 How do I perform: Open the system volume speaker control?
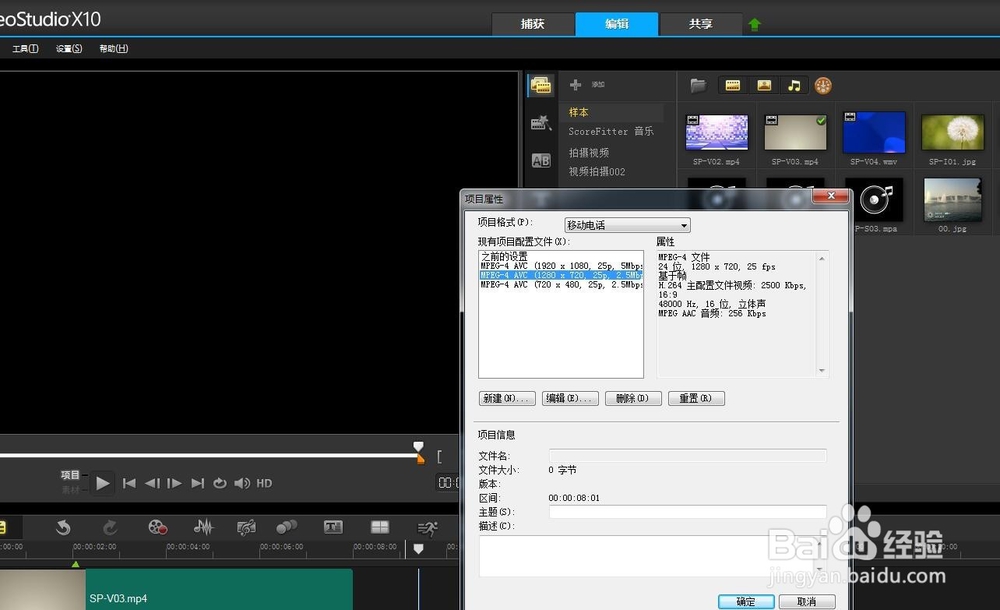pos(242,483)
